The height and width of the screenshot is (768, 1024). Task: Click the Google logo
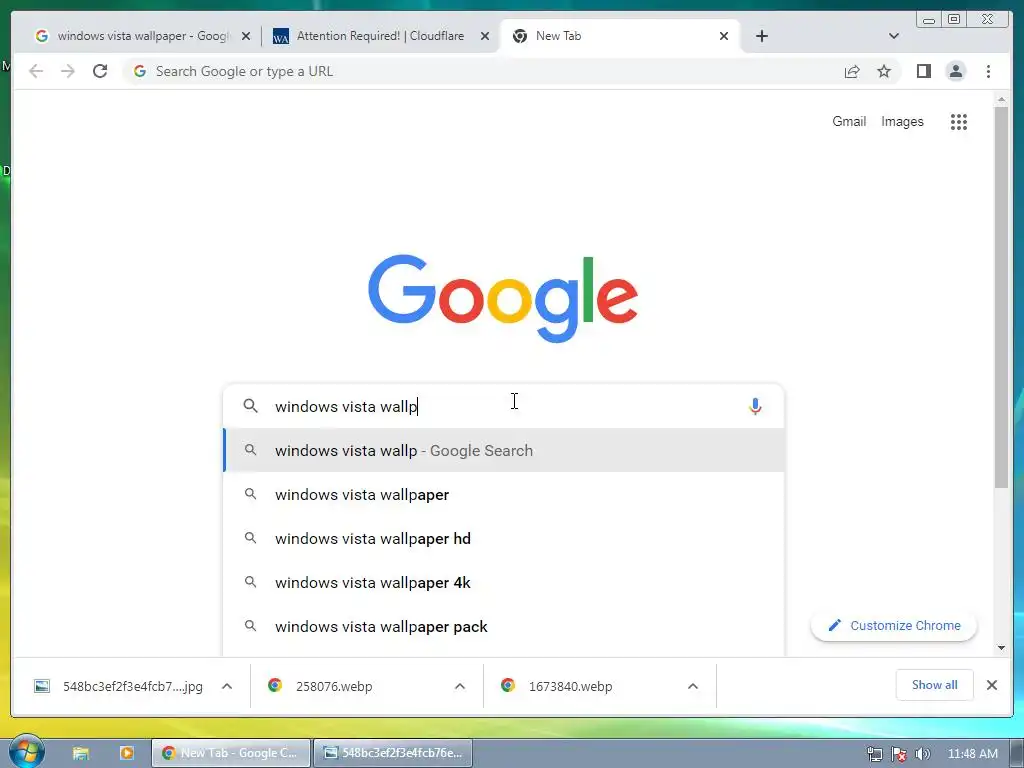(x=503, y=298)
